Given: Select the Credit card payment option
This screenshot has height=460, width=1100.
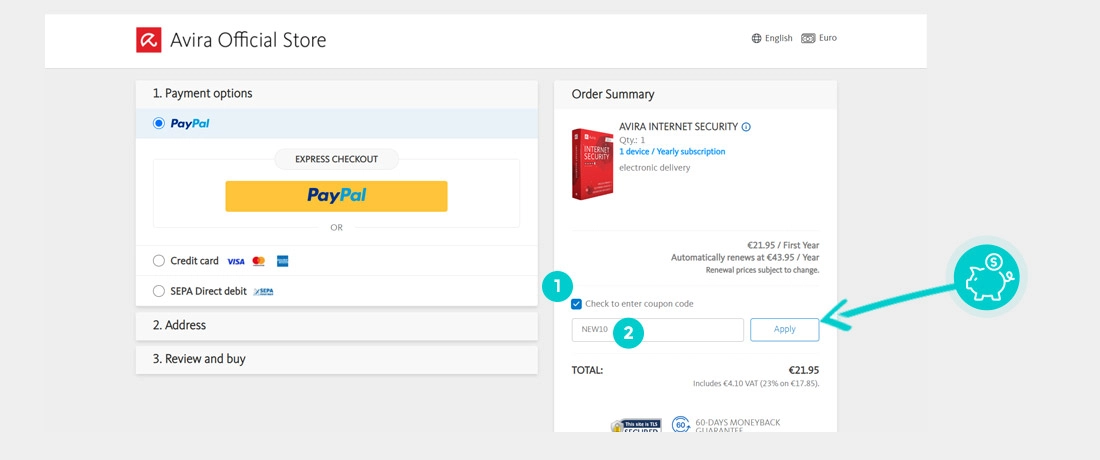Looking at the screenshot, I should pos(159,261).
